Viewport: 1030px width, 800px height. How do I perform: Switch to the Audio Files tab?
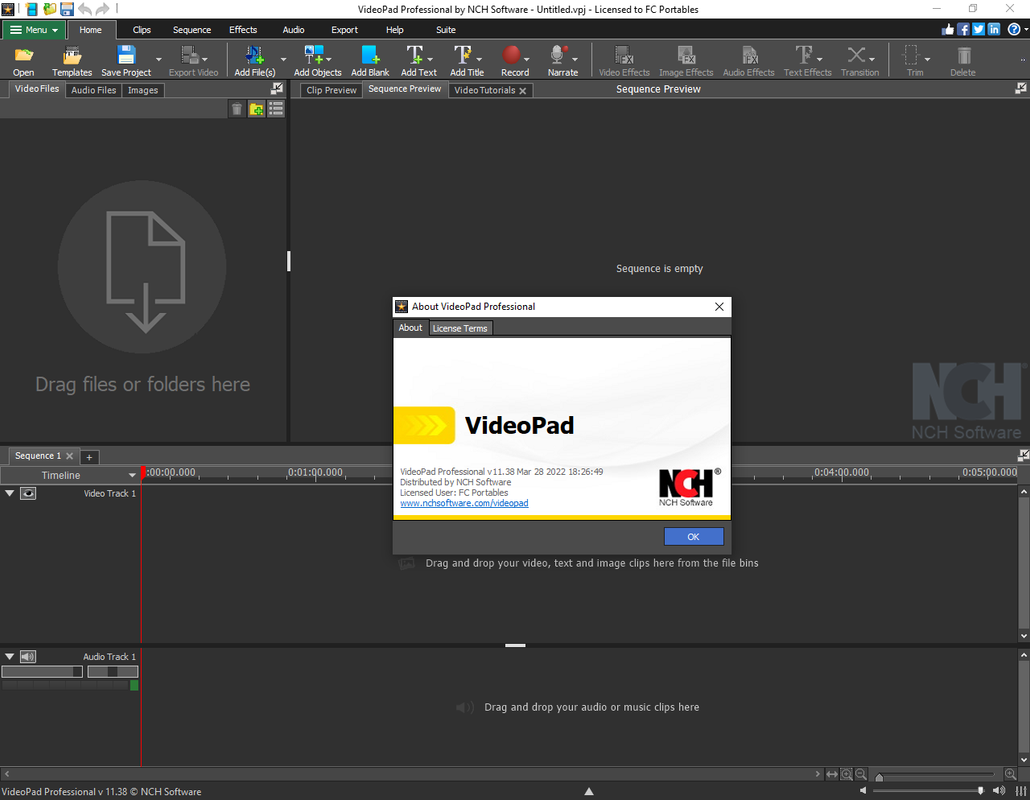click(x=93, y=90)
